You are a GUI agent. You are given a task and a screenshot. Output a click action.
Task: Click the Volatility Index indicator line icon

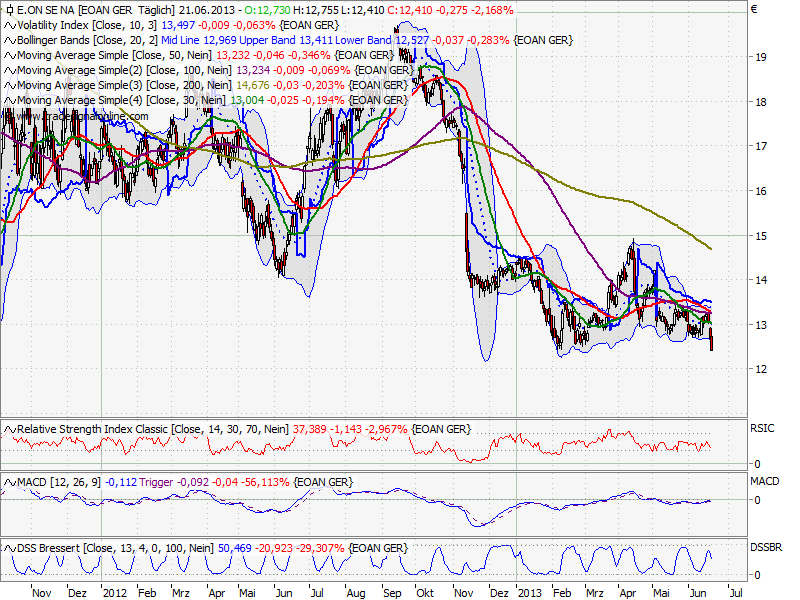10,25
